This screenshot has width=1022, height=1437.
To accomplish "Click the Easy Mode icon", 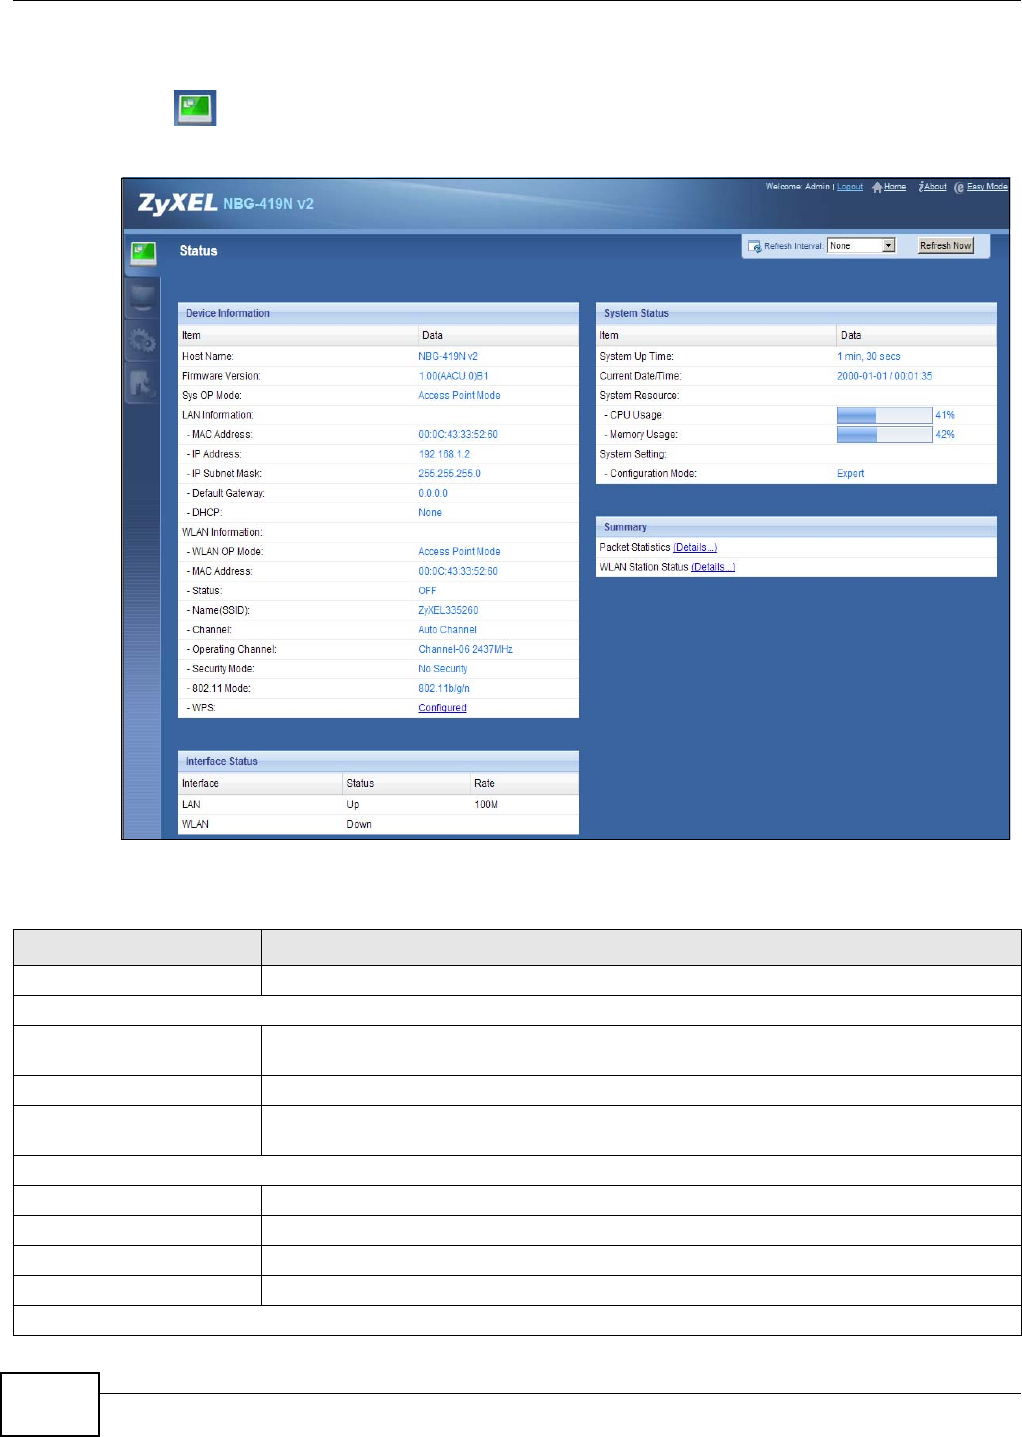I will (x=959, y=187).
